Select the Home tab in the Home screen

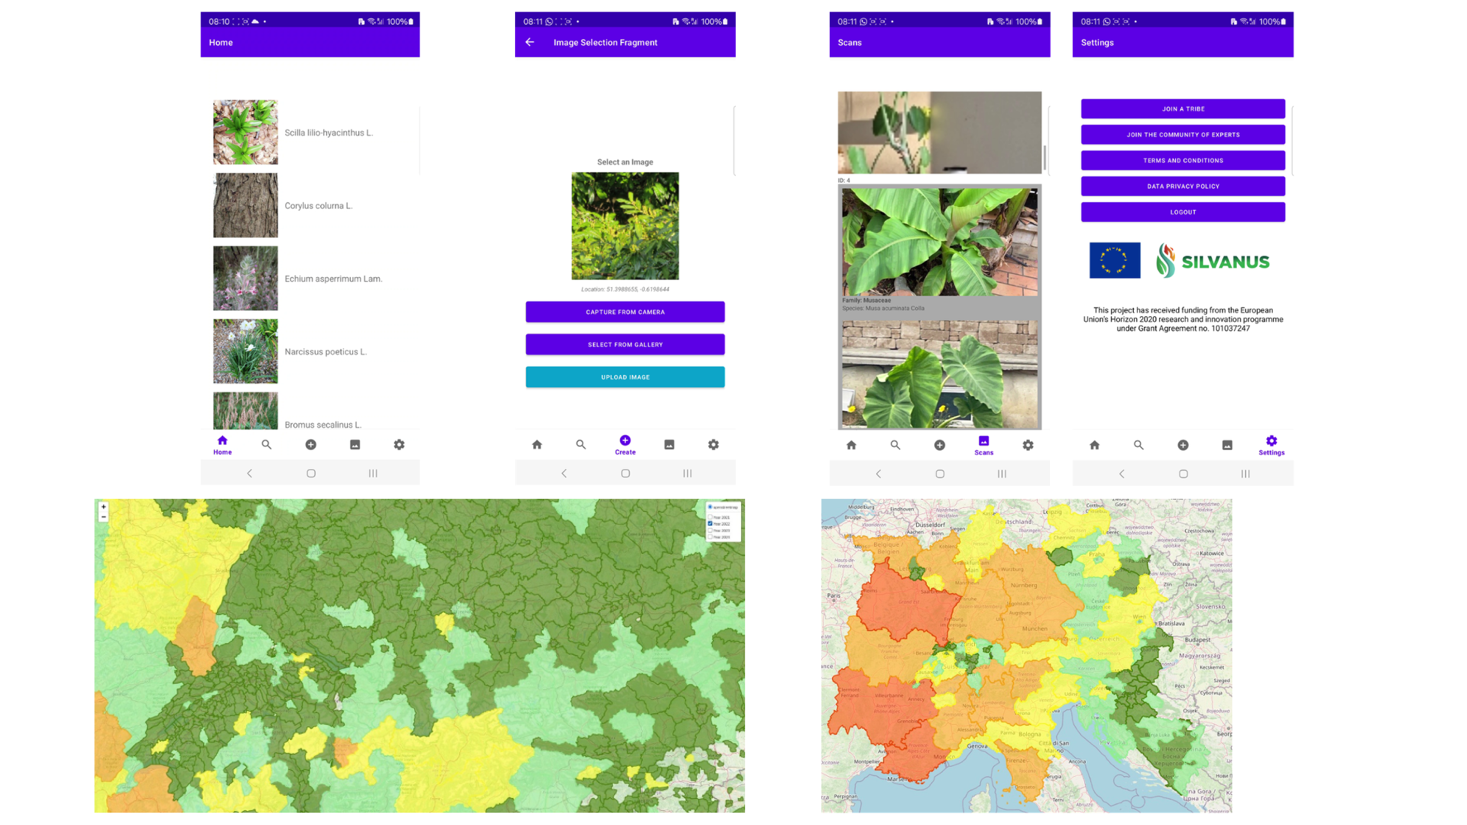[222, 445]
